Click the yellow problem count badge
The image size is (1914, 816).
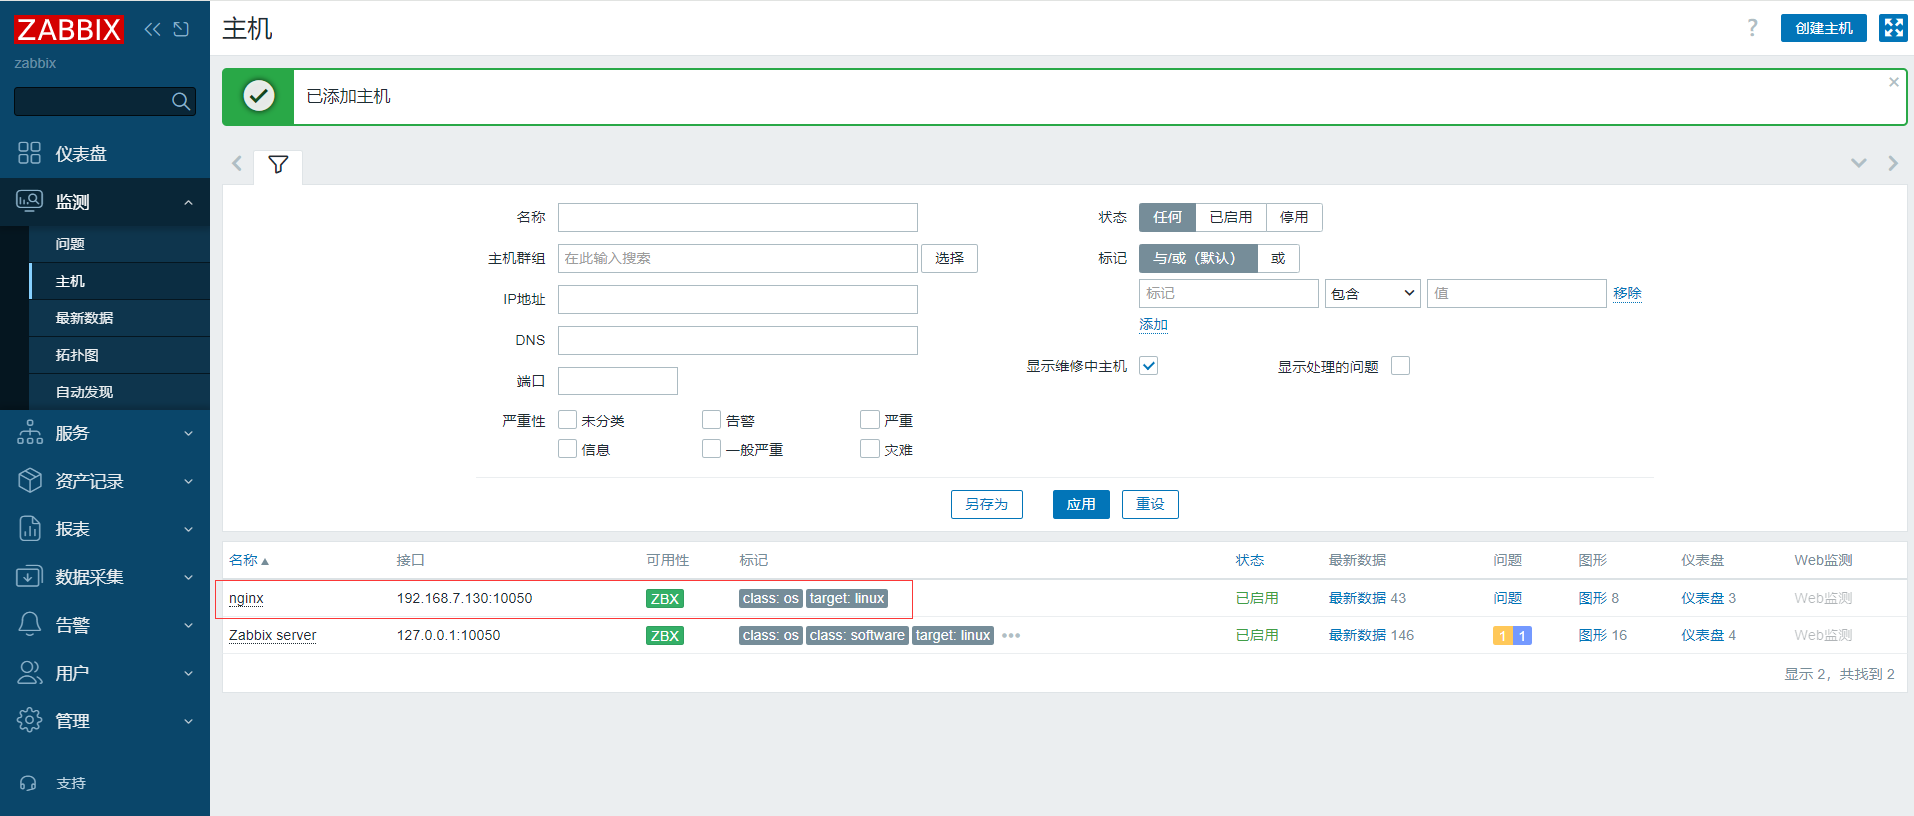[1502, 636]
